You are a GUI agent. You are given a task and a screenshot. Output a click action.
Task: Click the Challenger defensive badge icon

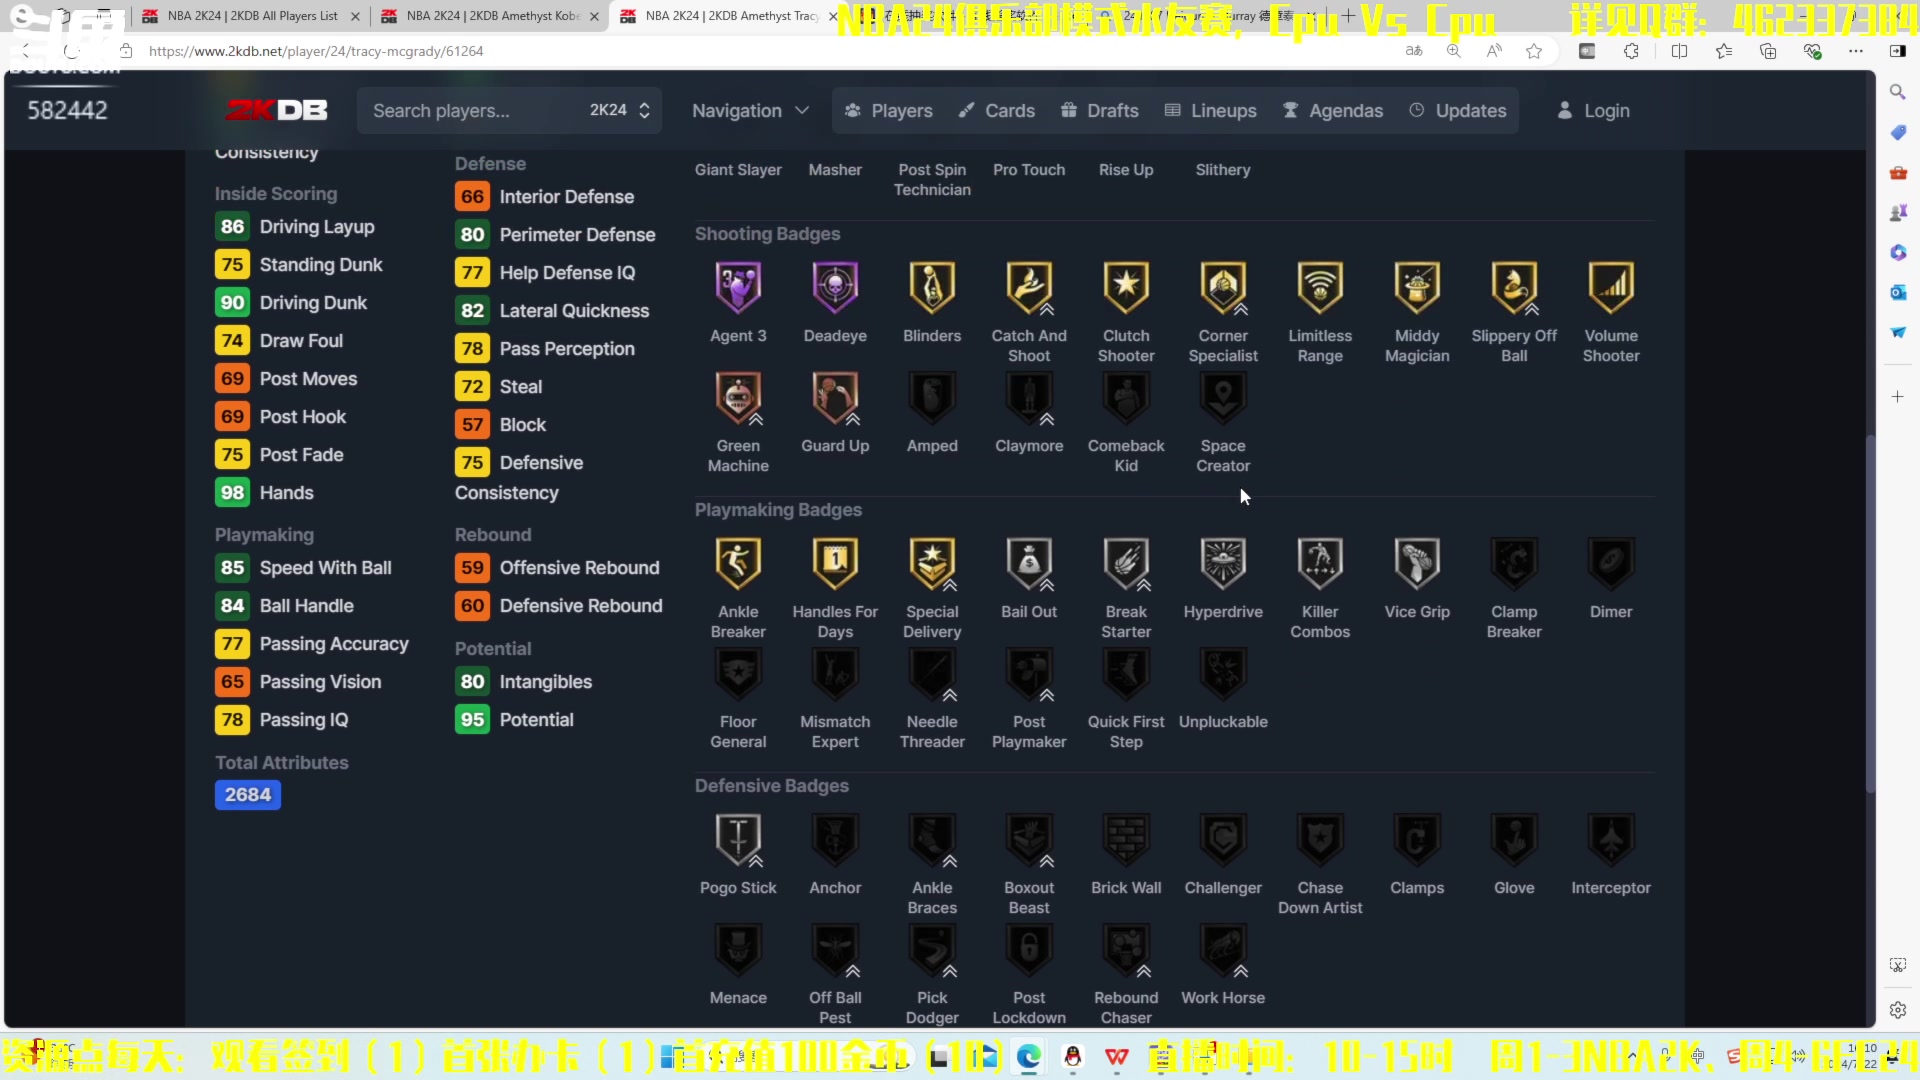pos(1223,839)
